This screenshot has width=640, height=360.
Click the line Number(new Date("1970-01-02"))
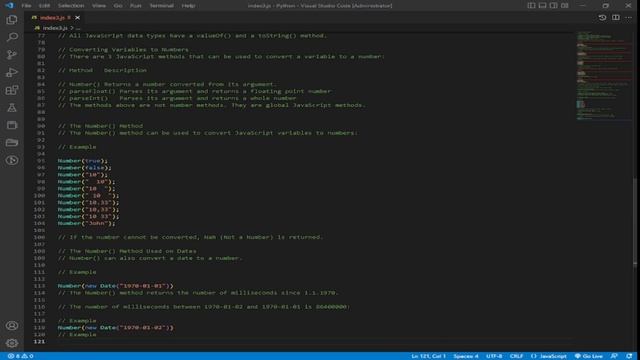115,327
